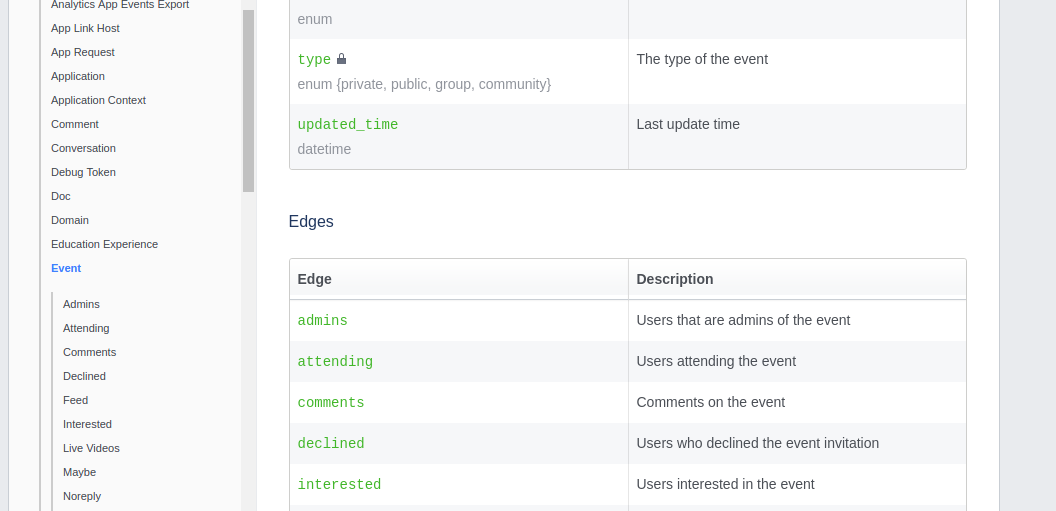The width and height of the screenshot is (1056, 511).
Task: Navigate to Education Experience page
Action: point(104,244)
